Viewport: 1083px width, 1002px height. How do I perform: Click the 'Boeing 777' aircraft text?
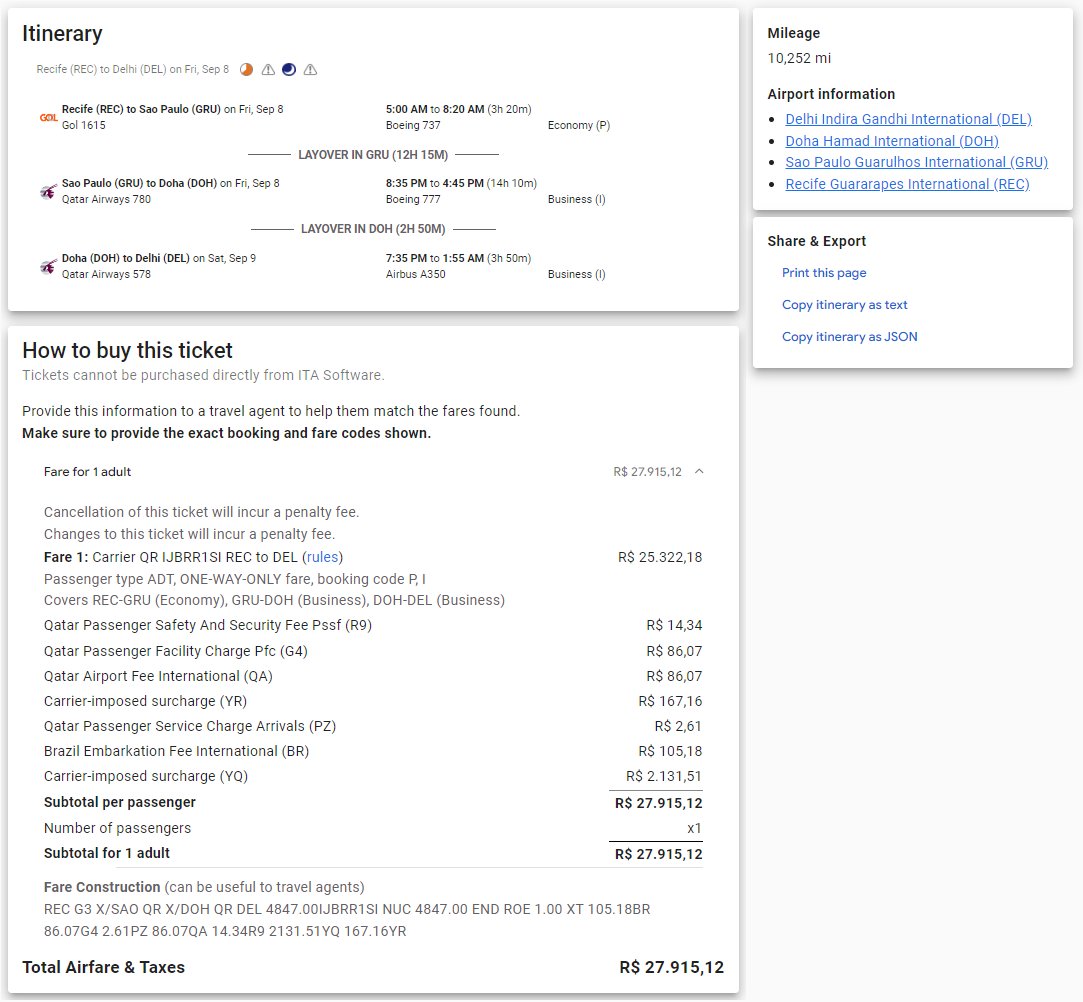(413, 199)
